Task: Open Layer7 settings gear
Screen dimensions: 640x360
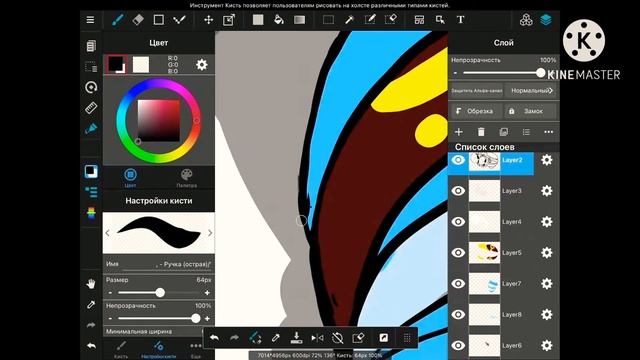Action: tap(547, 284)
